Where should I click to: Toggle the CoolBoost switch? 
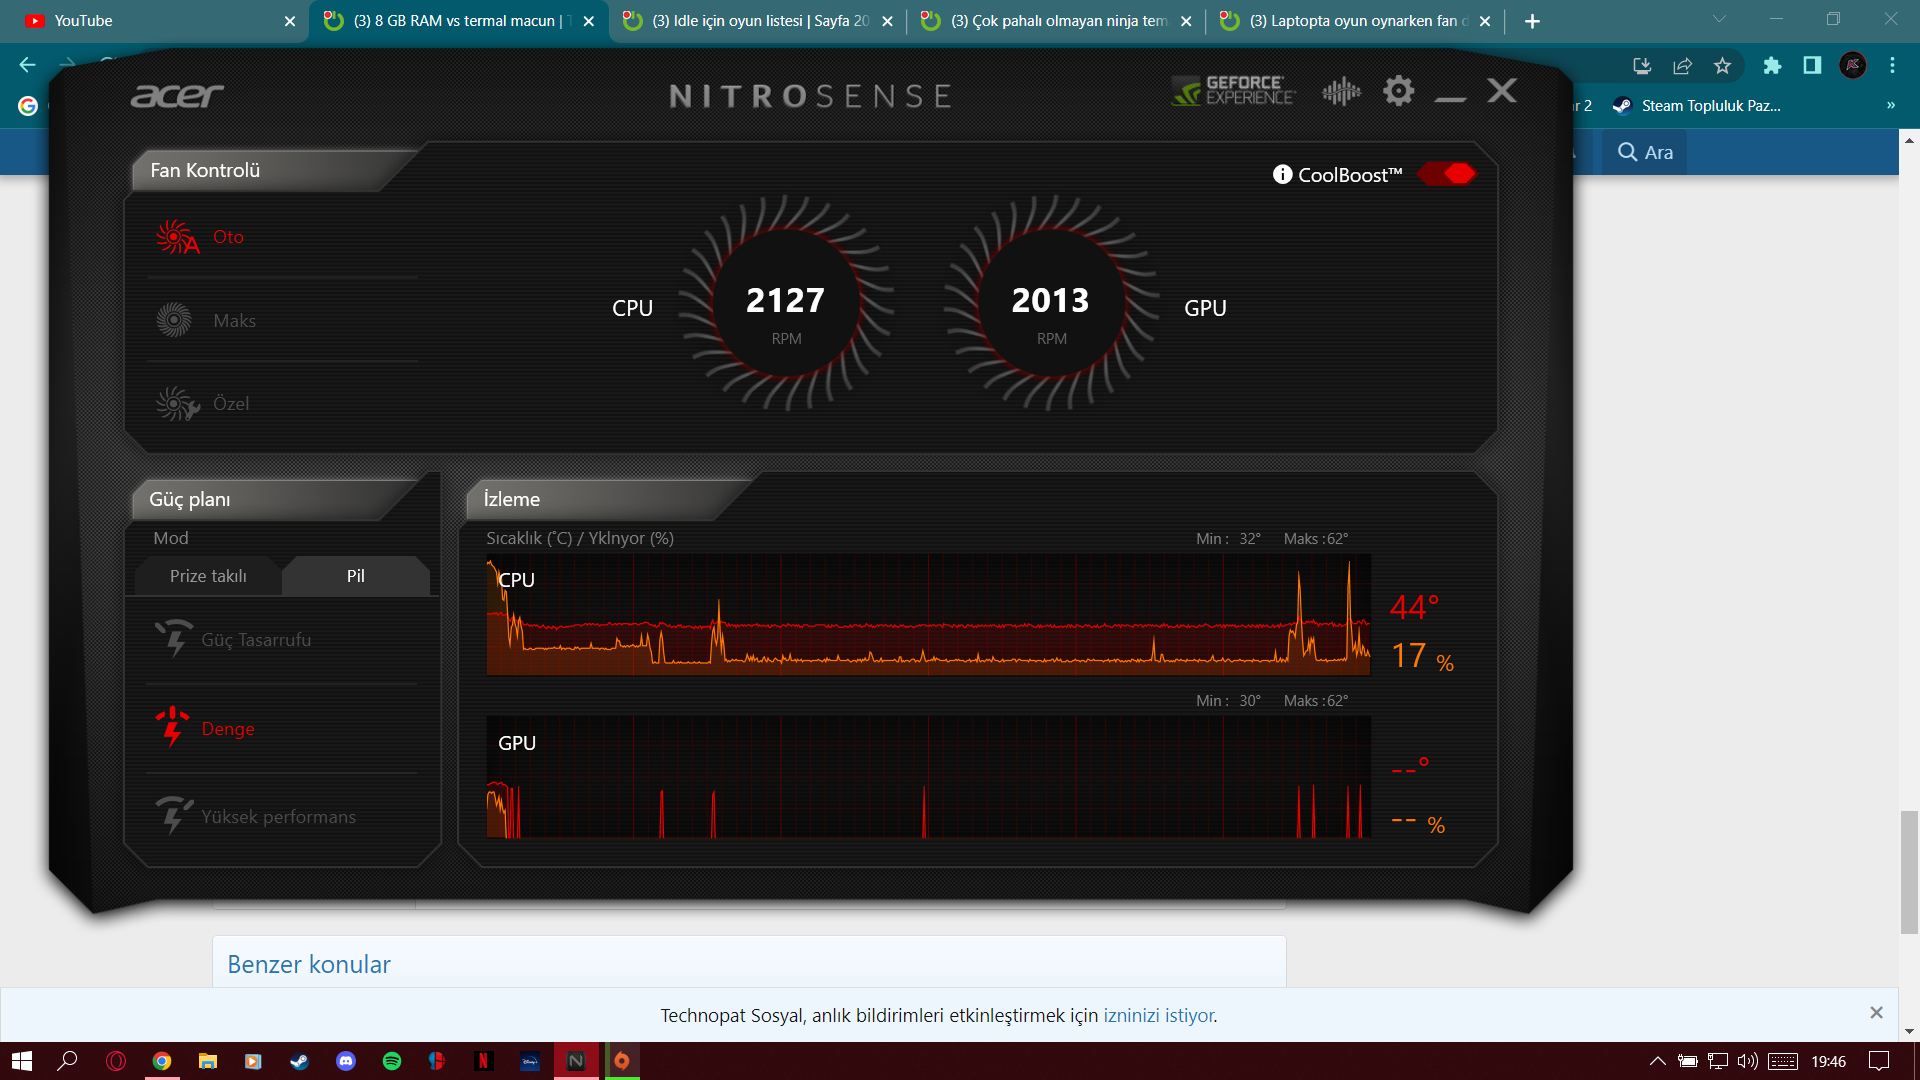coord(1446,174)
